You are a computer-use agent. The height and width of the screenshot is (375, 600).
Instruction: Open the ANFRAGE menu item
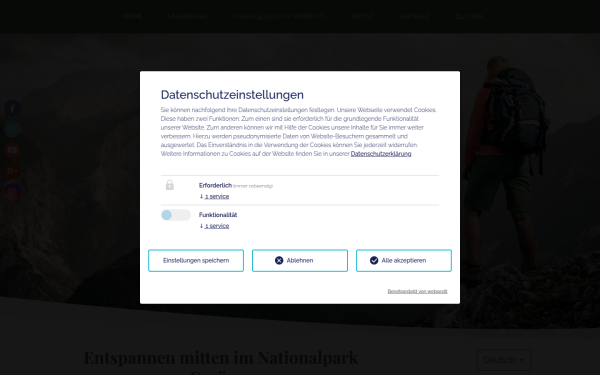415,16
